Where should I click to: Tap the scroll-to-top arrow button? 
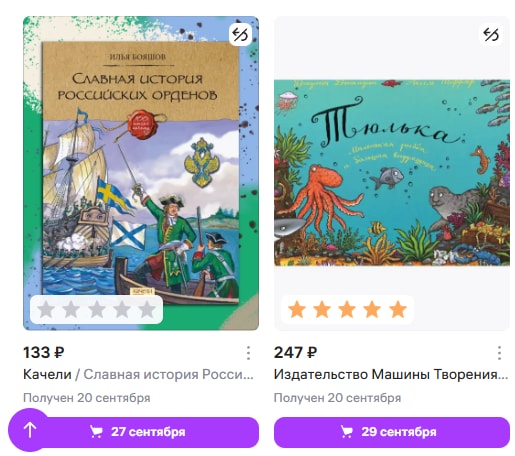coord(30,430)
